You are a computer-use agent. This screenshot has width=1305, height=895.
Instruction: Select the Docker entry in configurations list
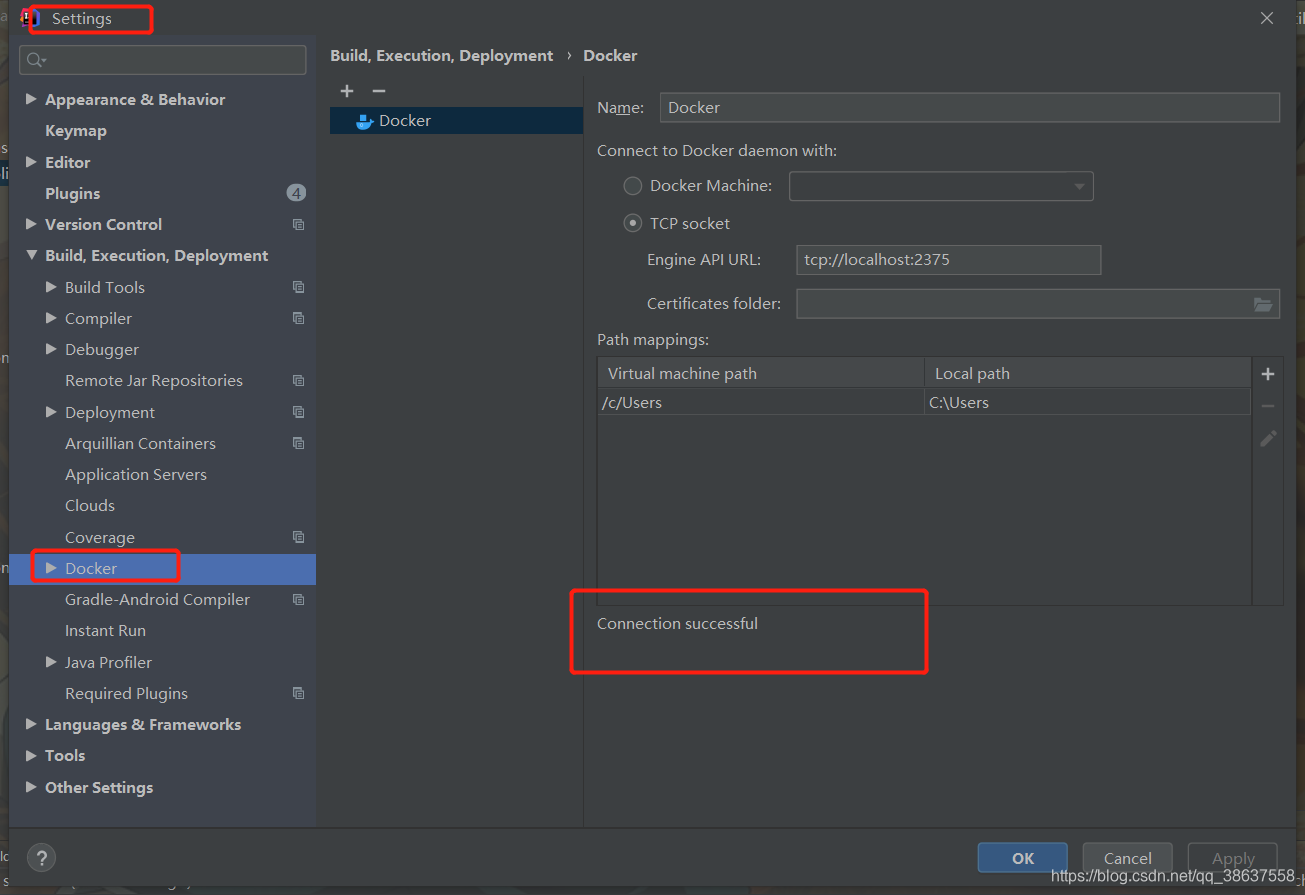pos(456,121)
